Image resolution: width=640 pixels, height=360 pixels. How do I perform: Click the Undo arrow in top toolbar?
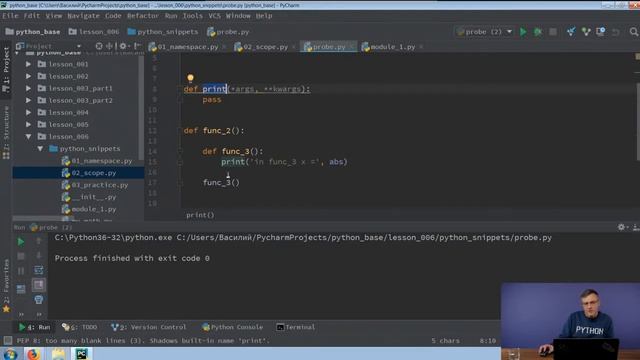click(616, 32)
